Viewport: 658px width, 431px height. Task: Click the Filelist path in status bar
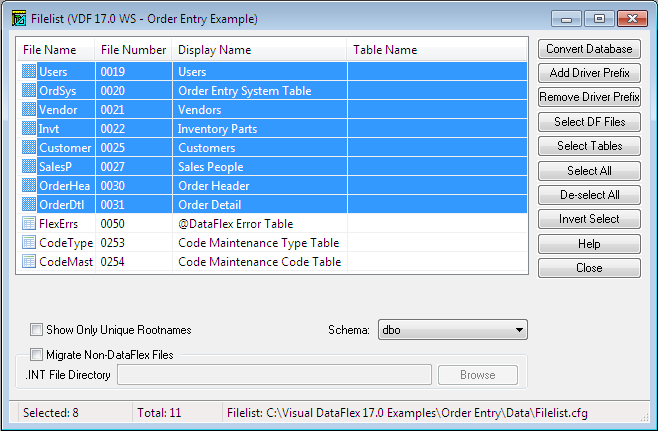(x=407, y=413)
